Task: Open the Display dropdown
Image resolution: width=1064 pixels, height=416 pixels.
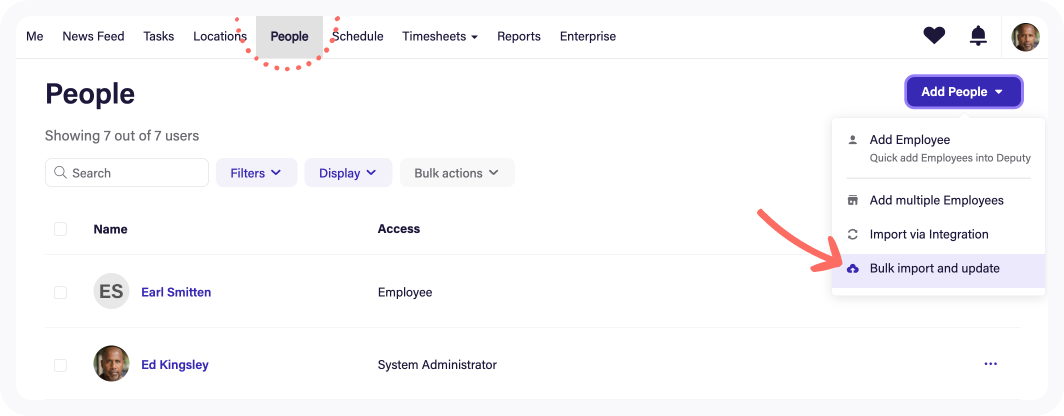Action: (348, 172)
